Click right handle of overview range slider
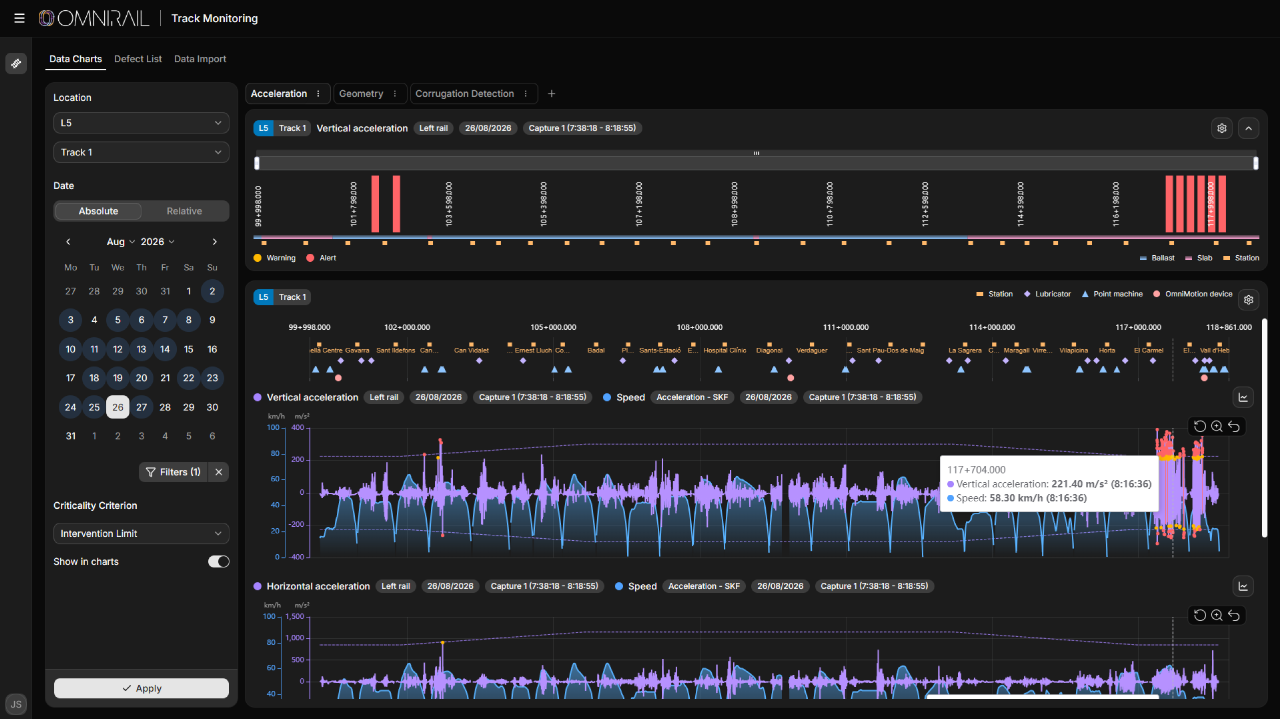 click(x=1256, y=163)
